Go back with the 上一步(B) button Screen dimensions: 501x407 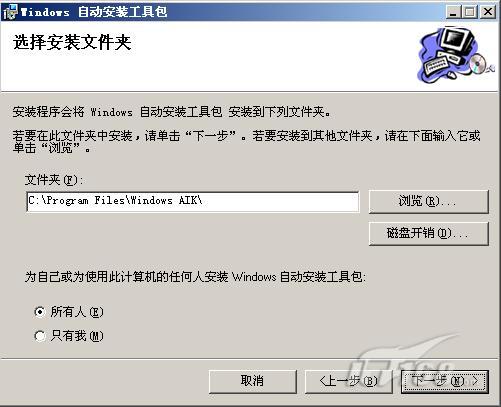(348, 381)
